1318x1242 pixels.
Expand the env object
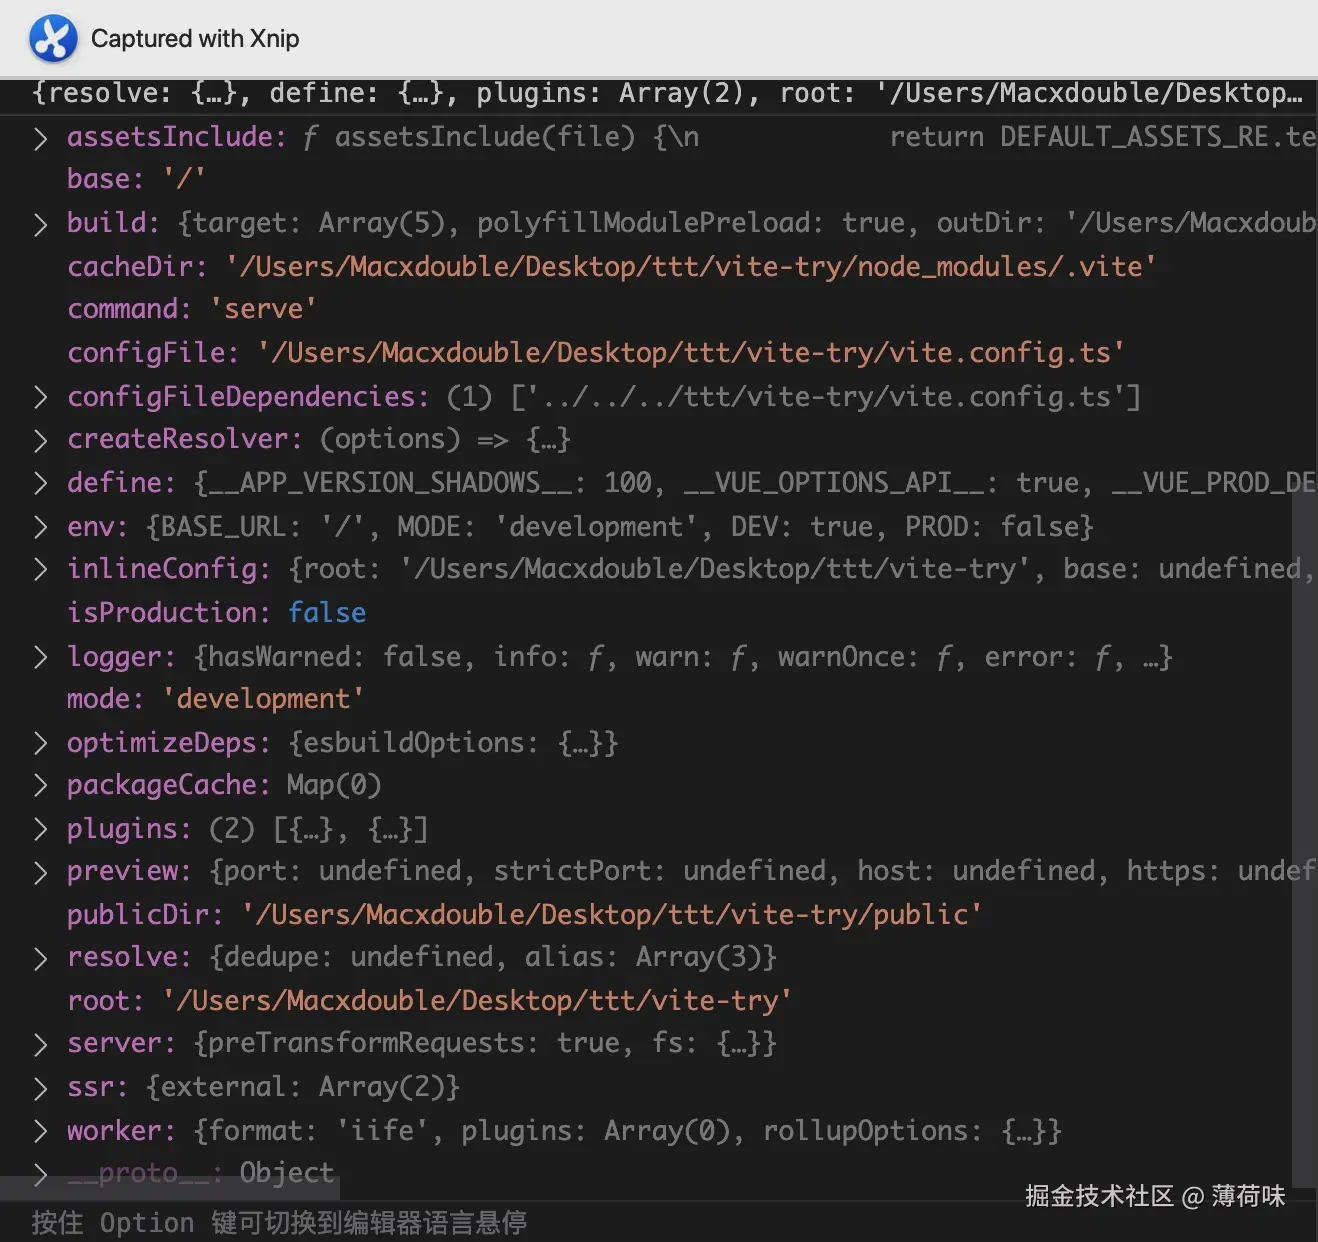[x=40, y=528]
